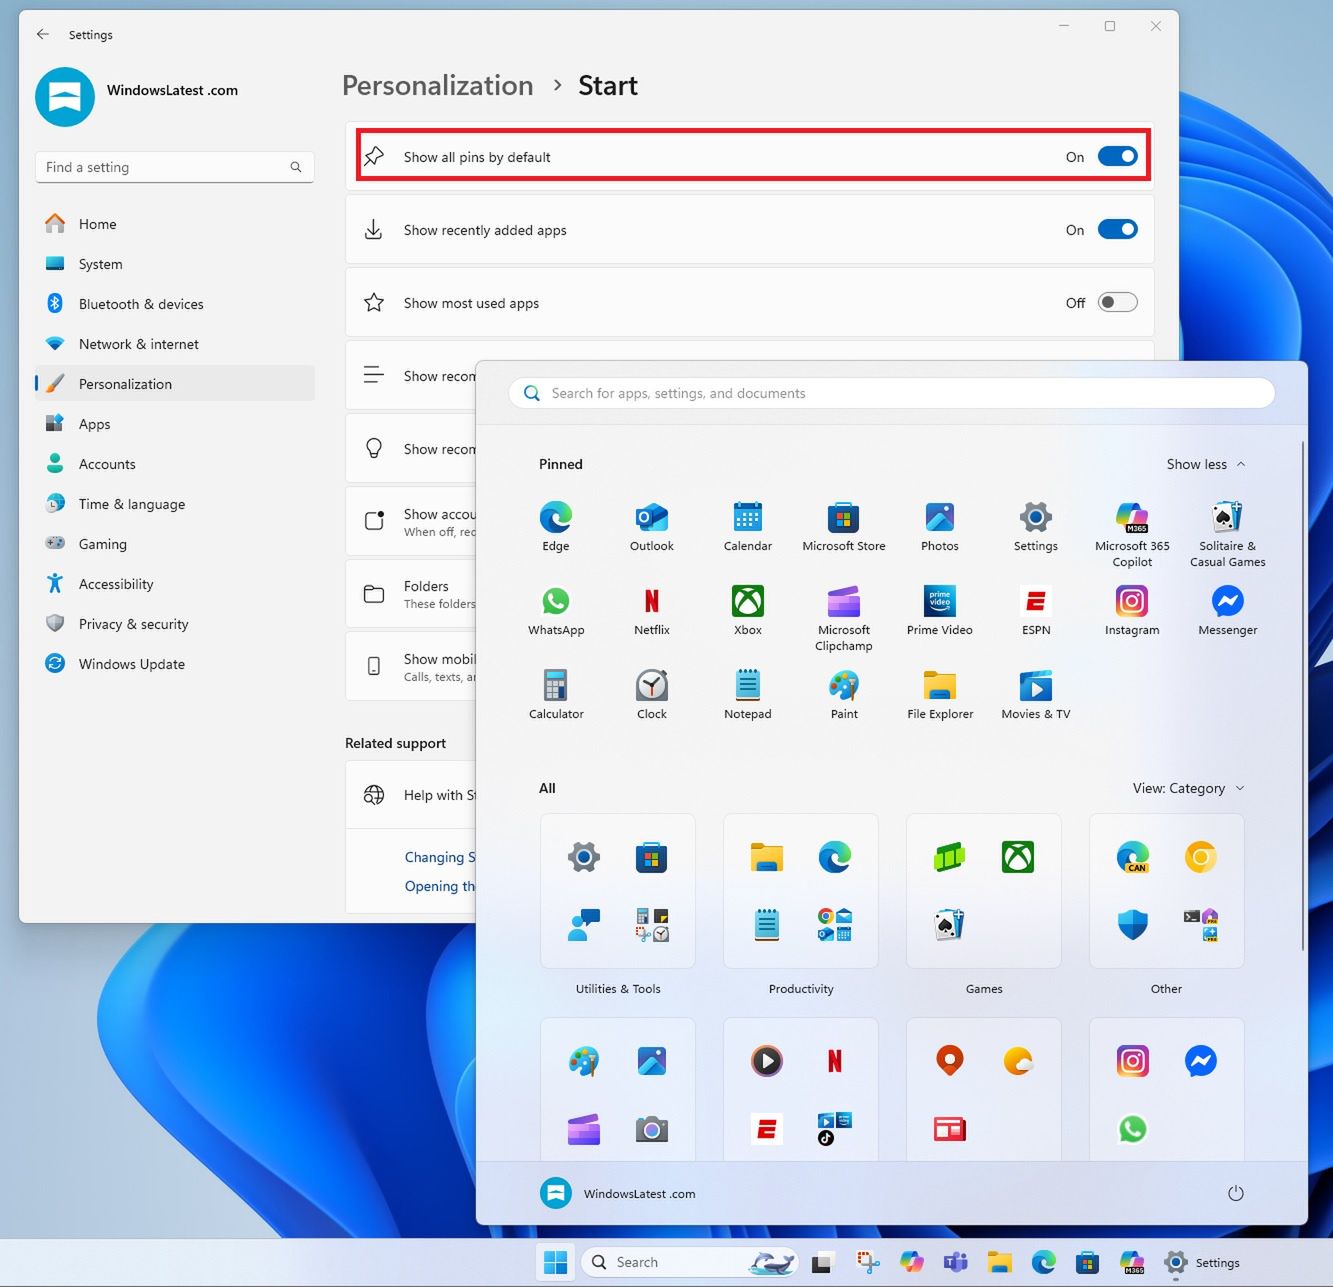This screenshot has height=1287, width=1333.
Task: Disable Show all pins by default
Action: click(x=1117, y=156)
